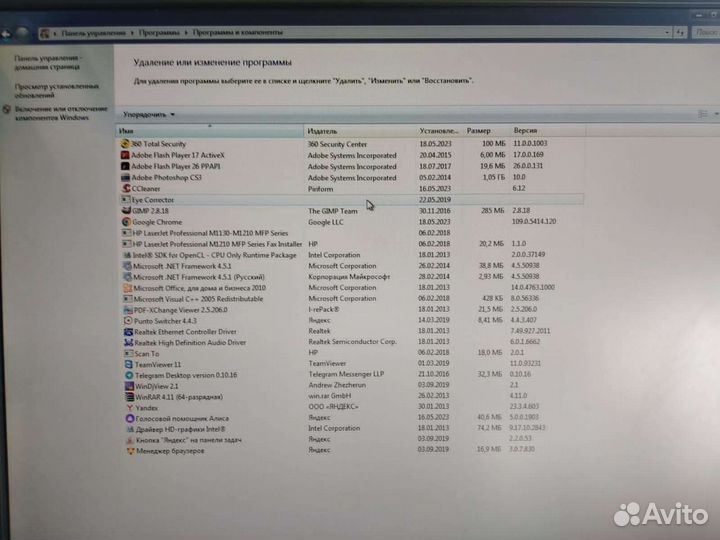Viewport: 720px width, 540px height.
Task: Click the publisher cell "ООО «ЯНДЕКС»"
Action: point(333,406)
